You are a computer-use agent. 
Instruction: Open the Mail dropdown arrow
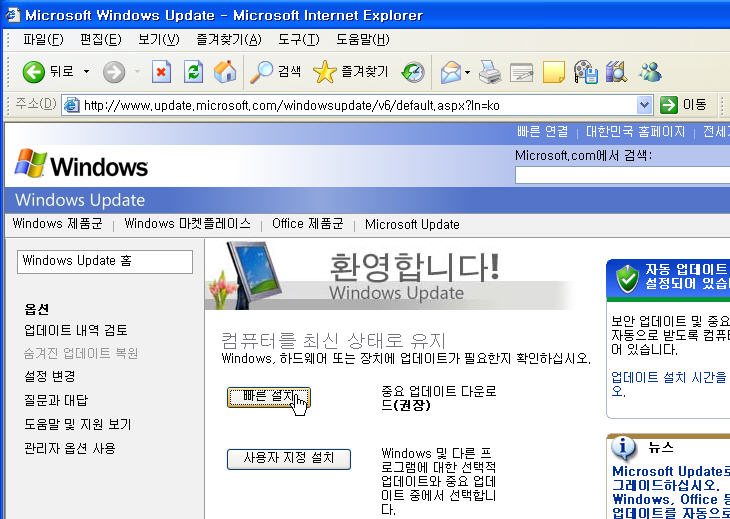[467, 72]
